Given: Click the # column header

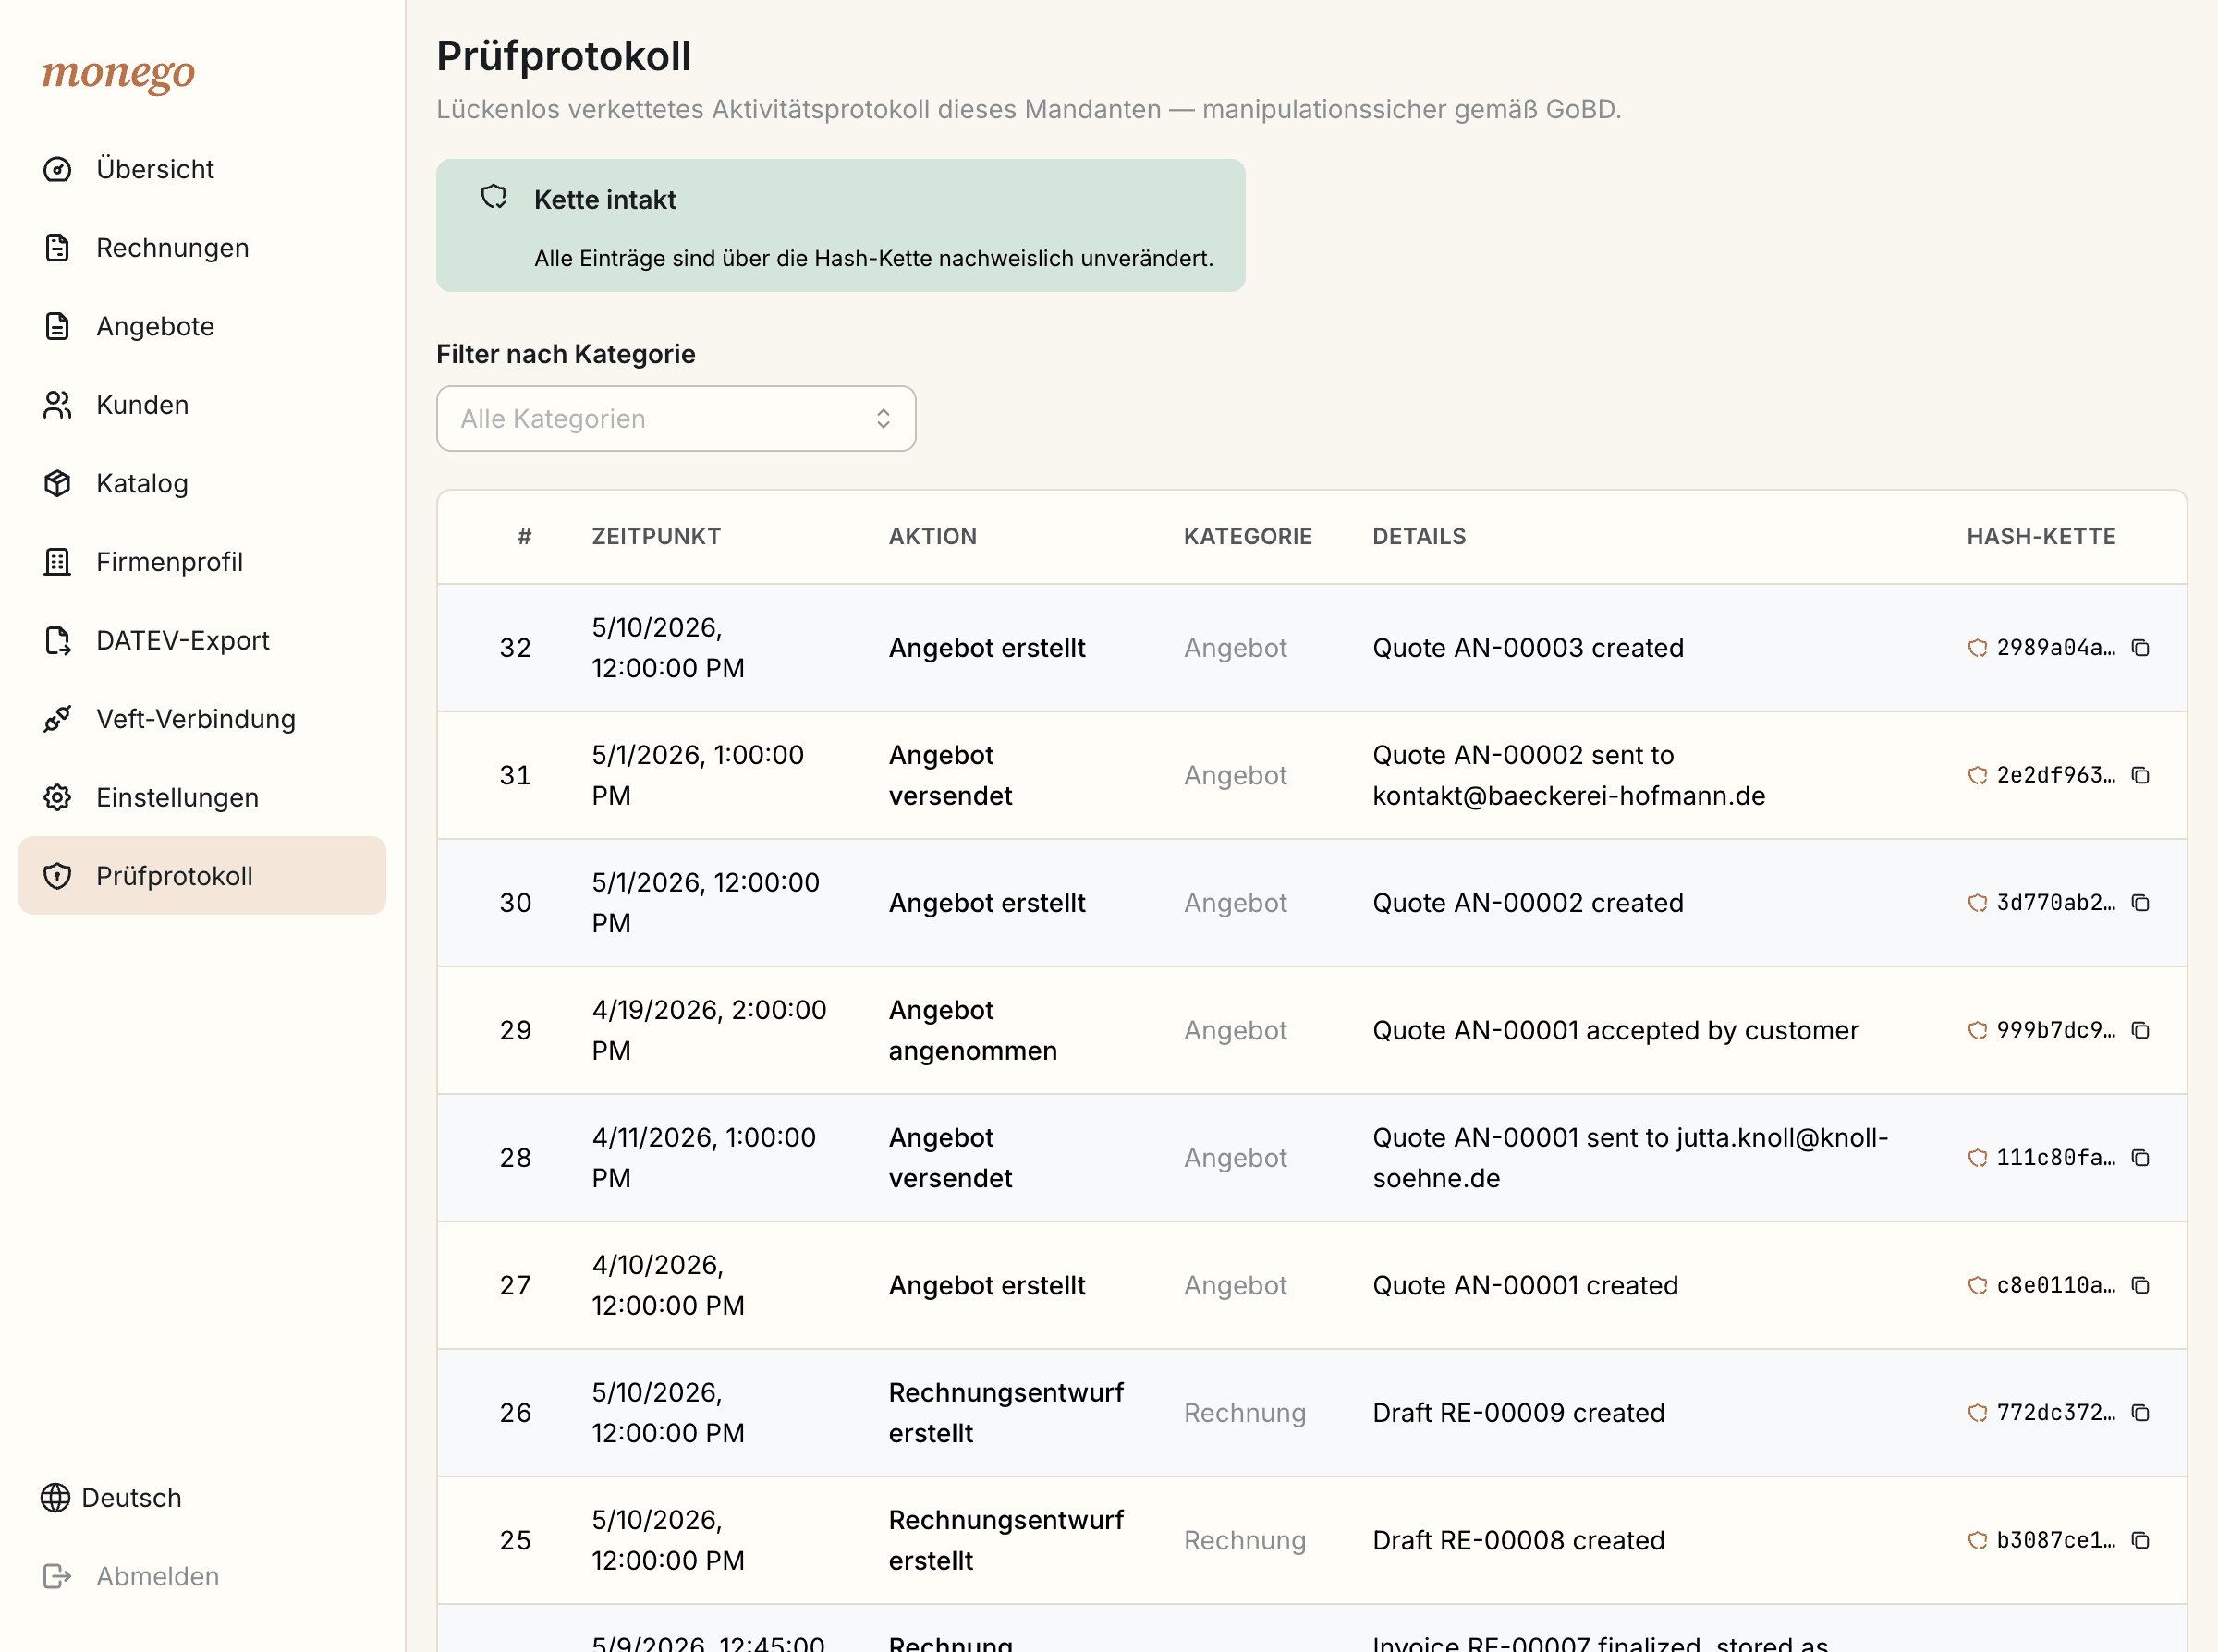Looking at the screenshot, I should [x=525, y=537].
